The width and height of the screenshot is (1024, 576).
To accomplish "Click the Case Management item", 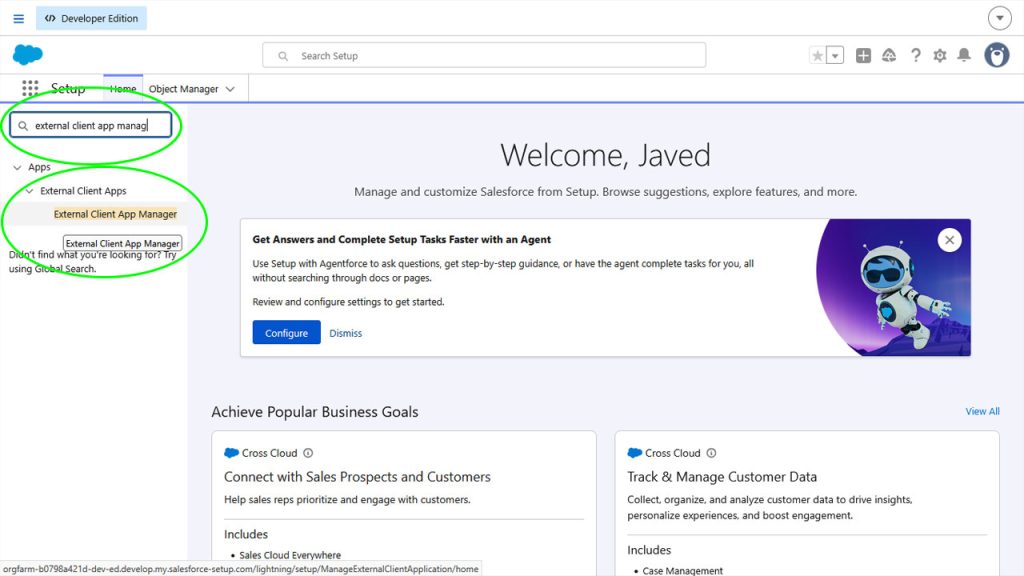I will pyautogui.click(x=682, y=571).
